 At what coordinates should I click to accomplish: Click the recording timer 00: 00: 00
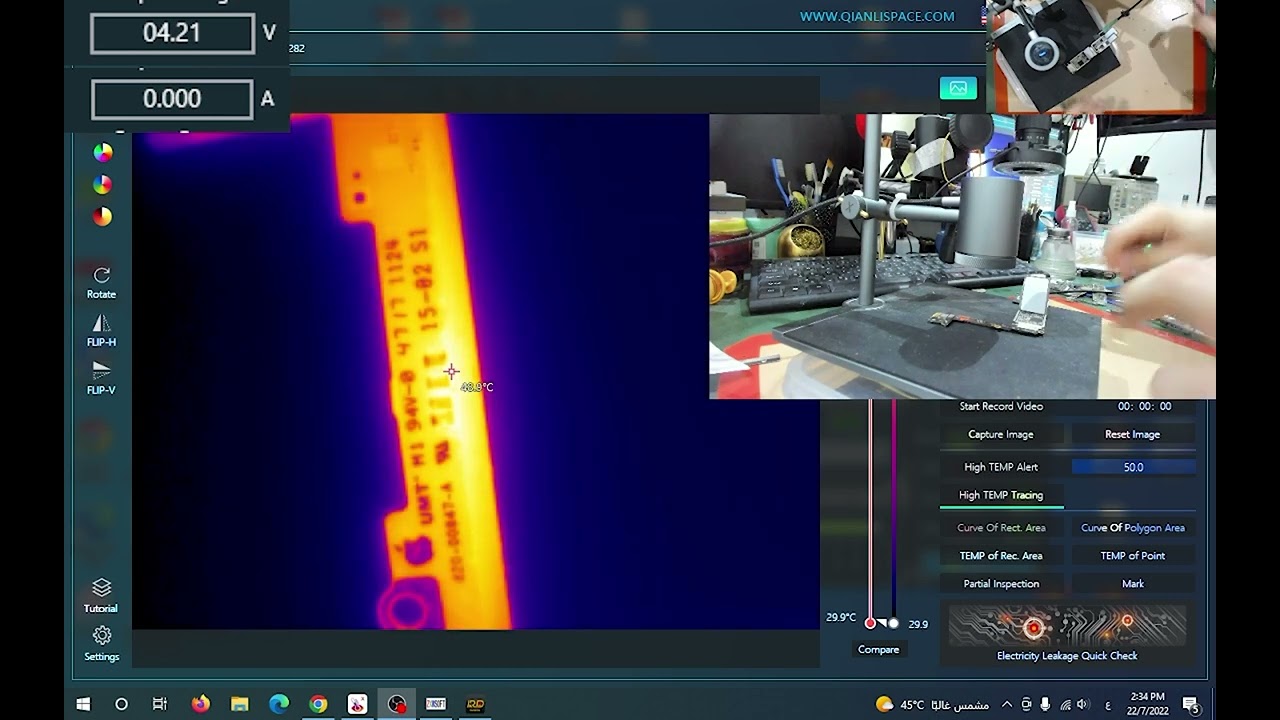tap(1144, 406)
